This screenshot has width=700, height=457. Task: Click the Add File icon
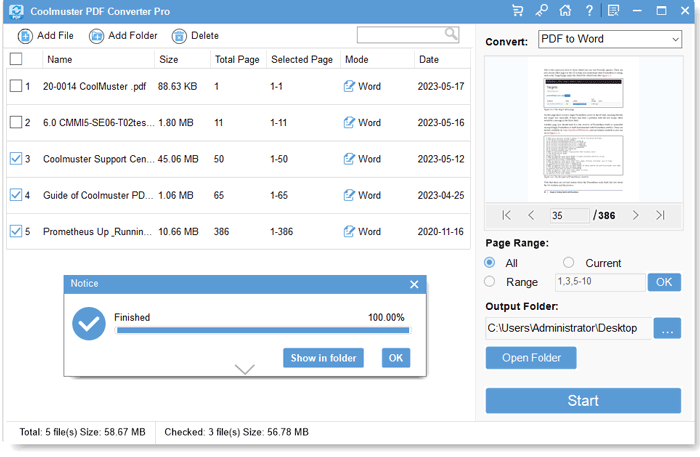25,36
